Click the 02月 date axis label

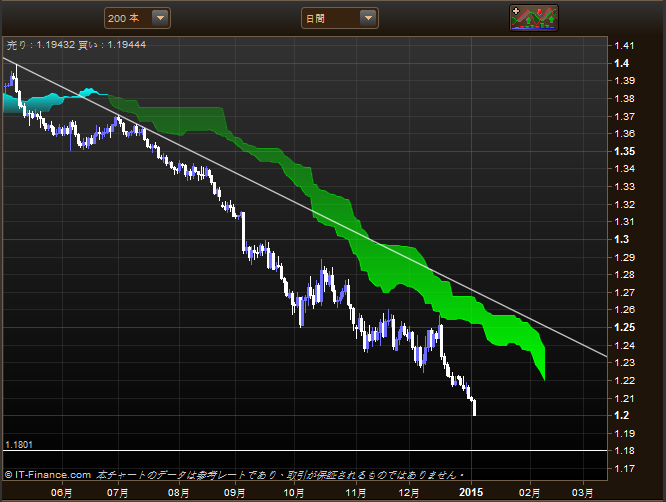point(530,493)
